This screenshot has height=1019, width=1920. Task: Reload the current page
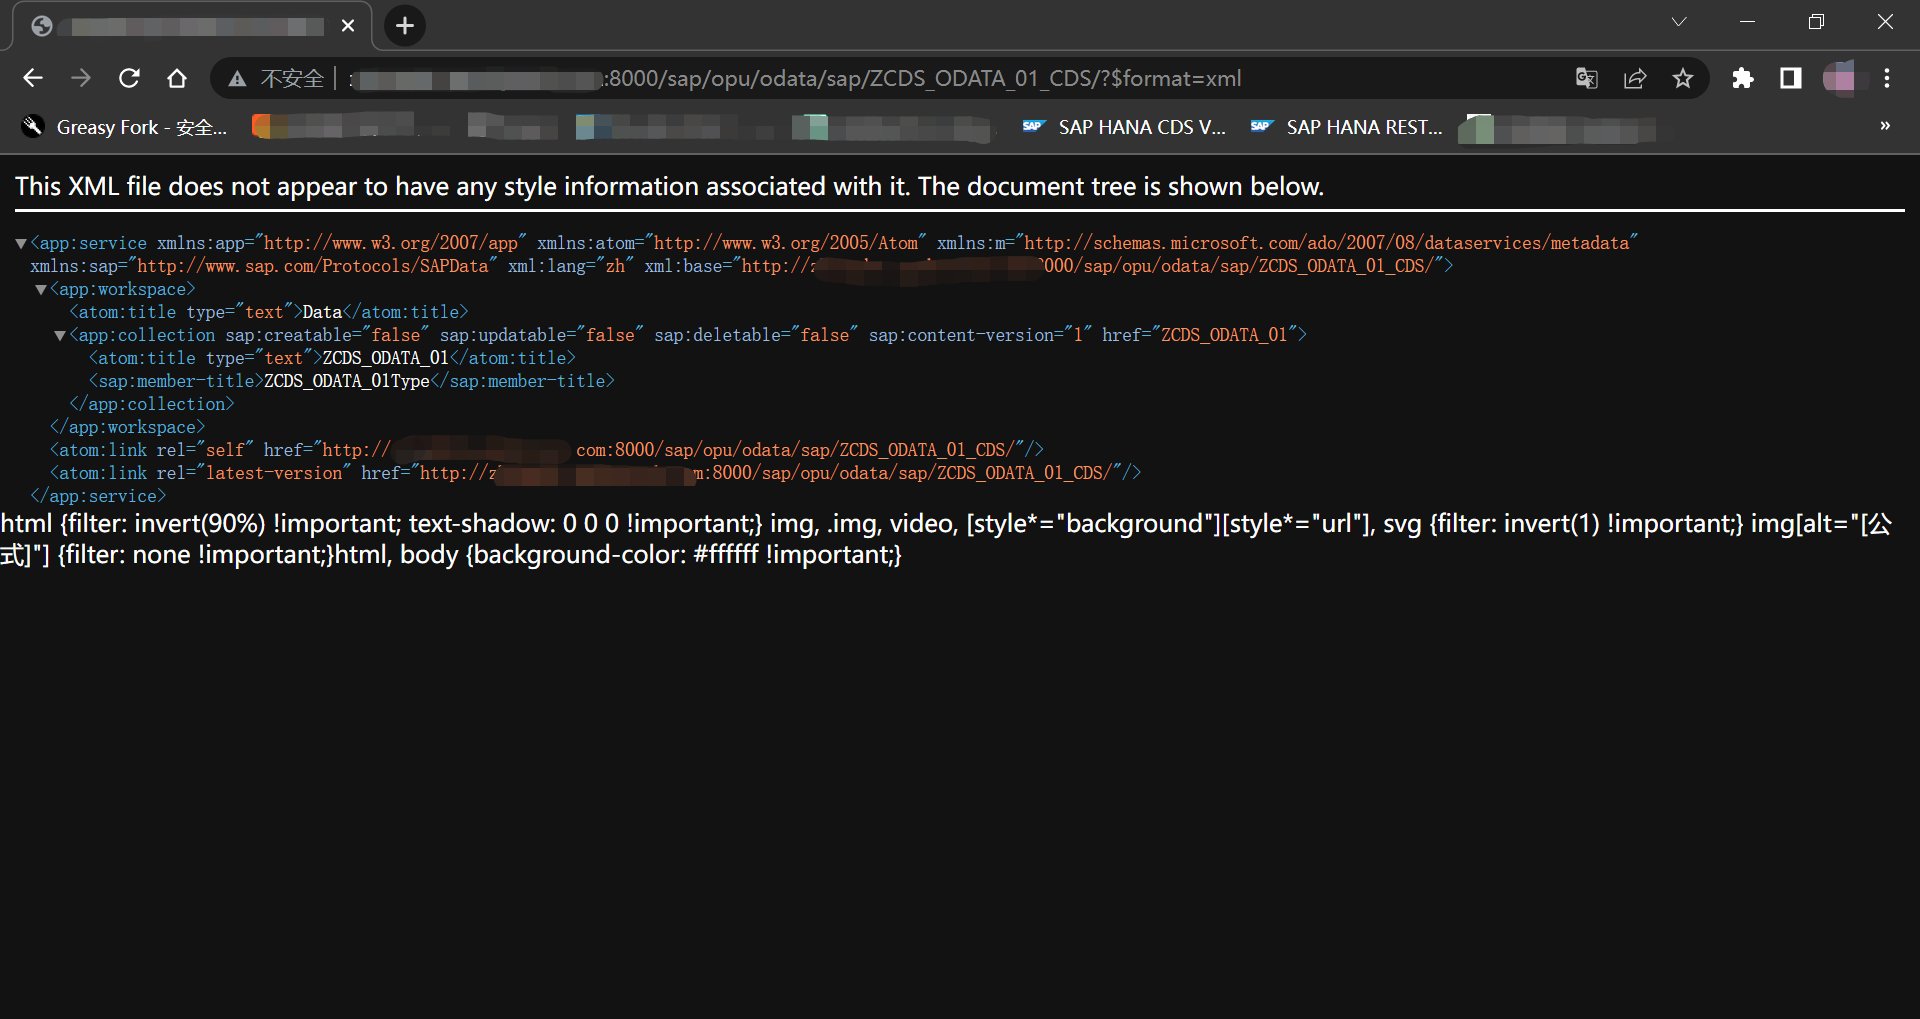129,78
